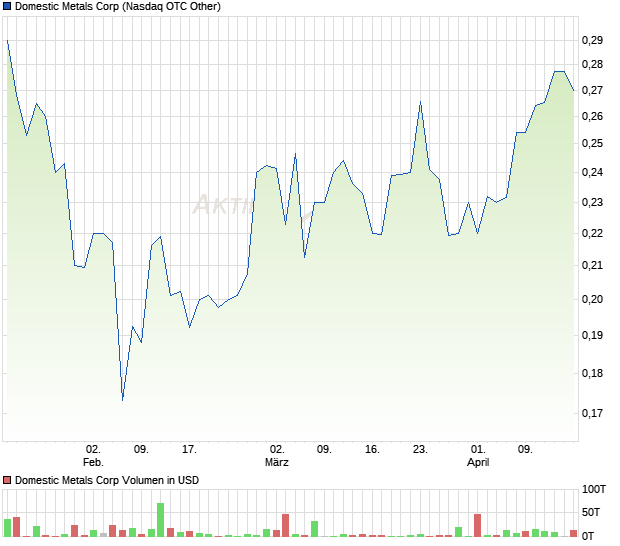Click the 0,19 price axis label

592,335
